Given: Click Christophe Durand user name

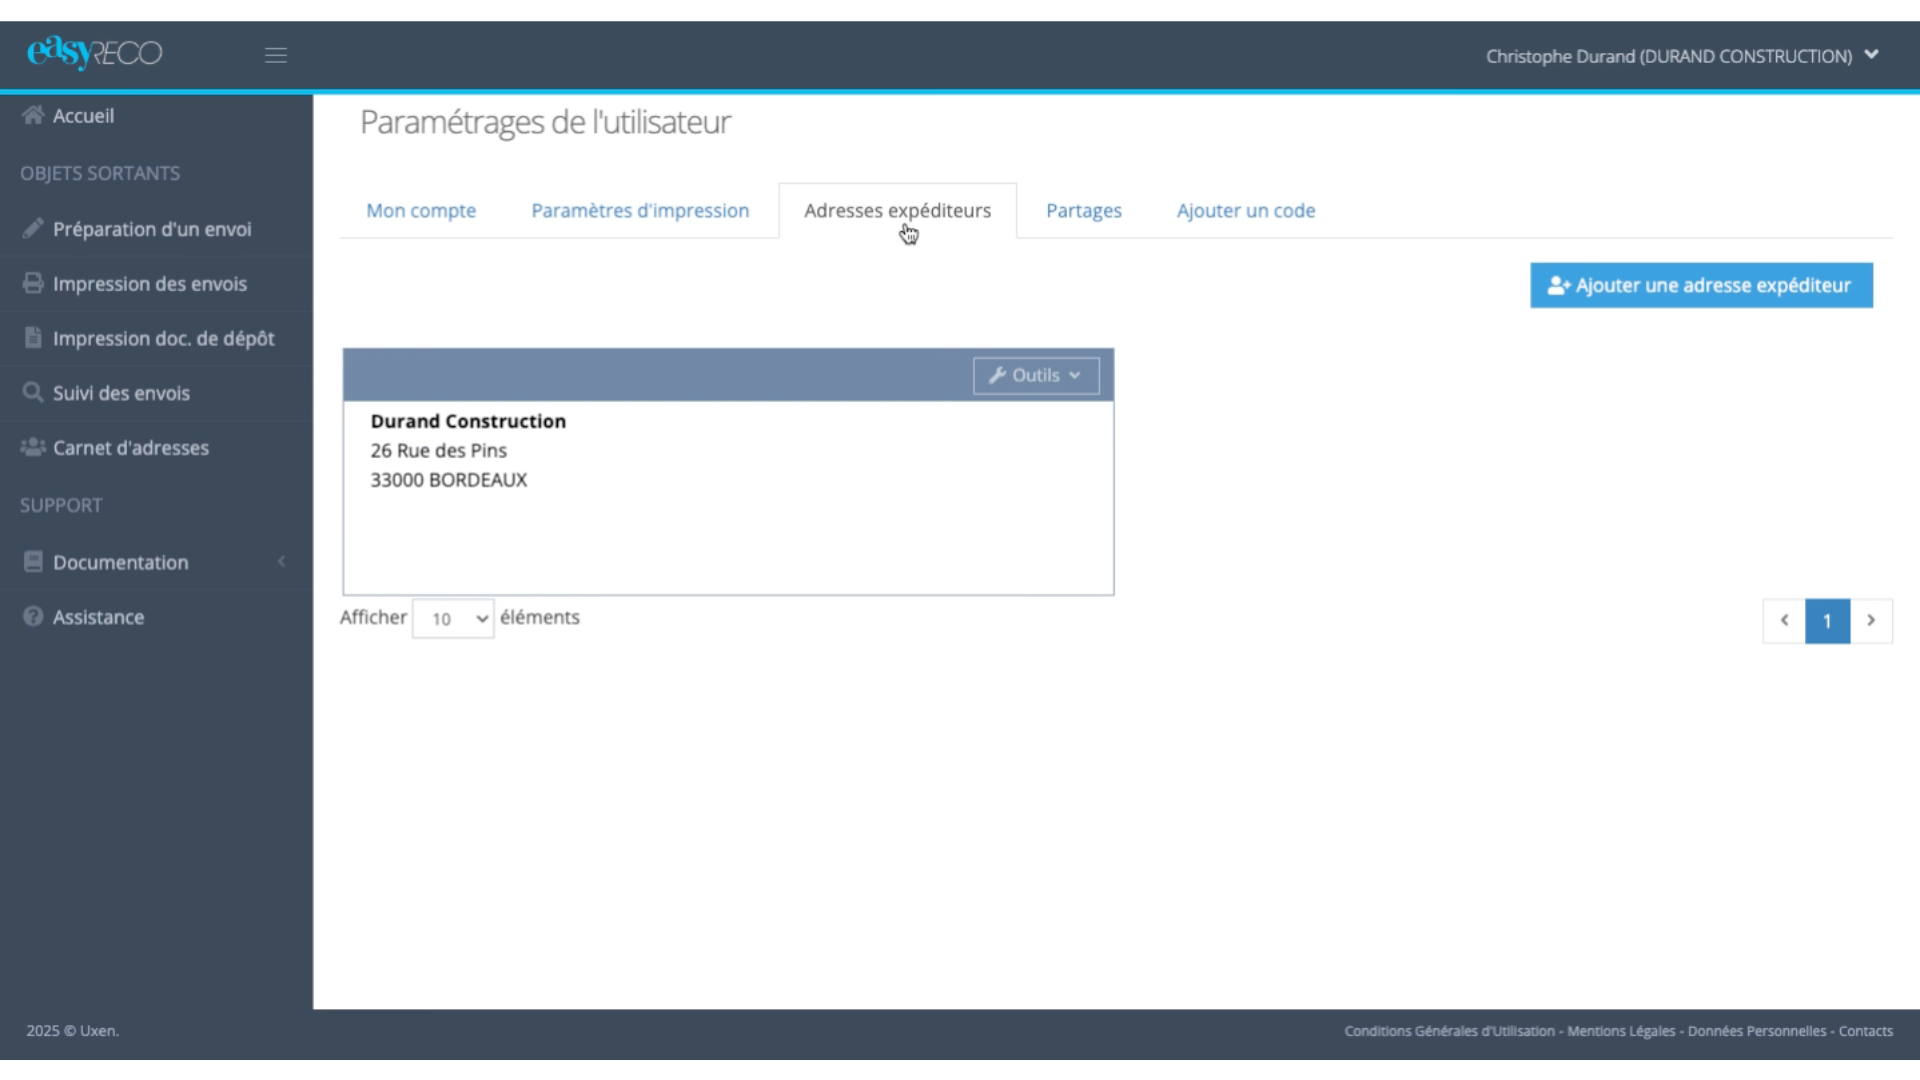Looking at the screenshot, I should coord(1668,56).
